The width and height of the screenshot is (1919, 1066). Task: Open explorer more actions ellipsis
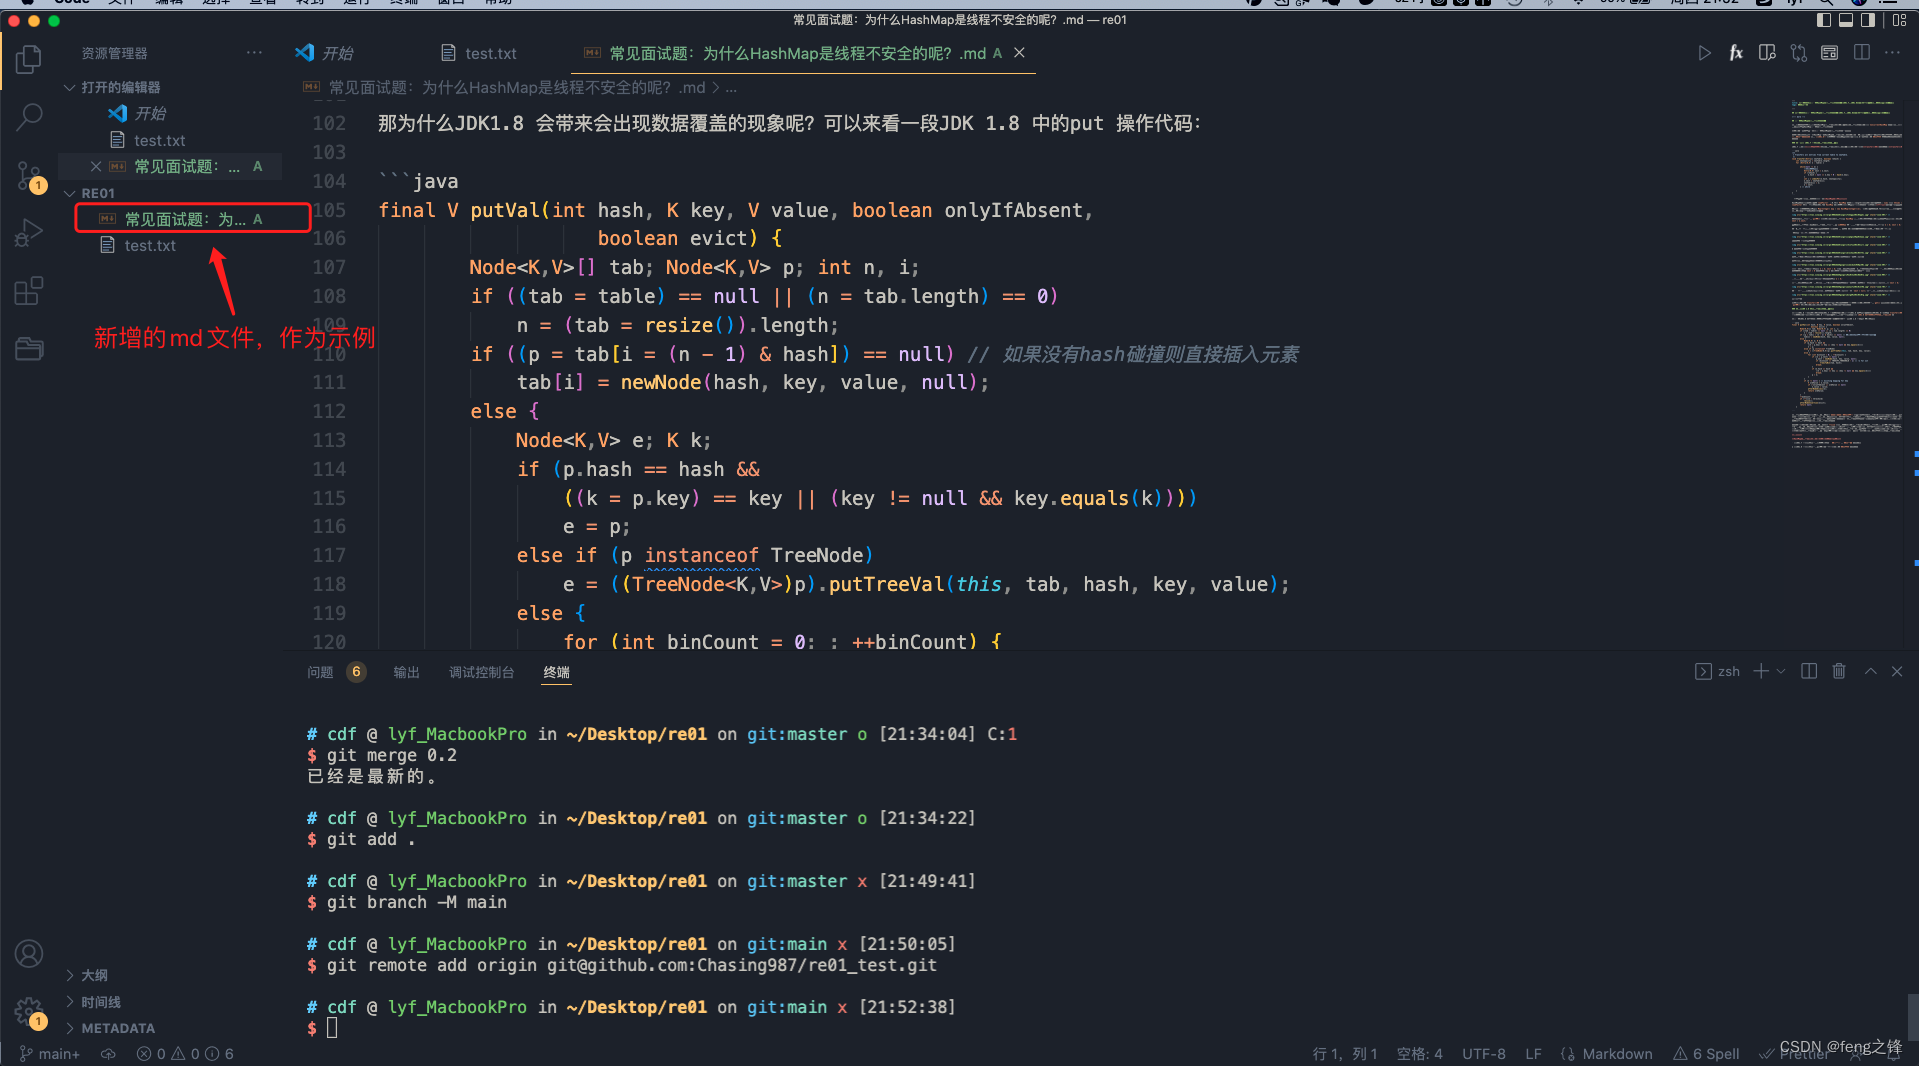point(254,53)
